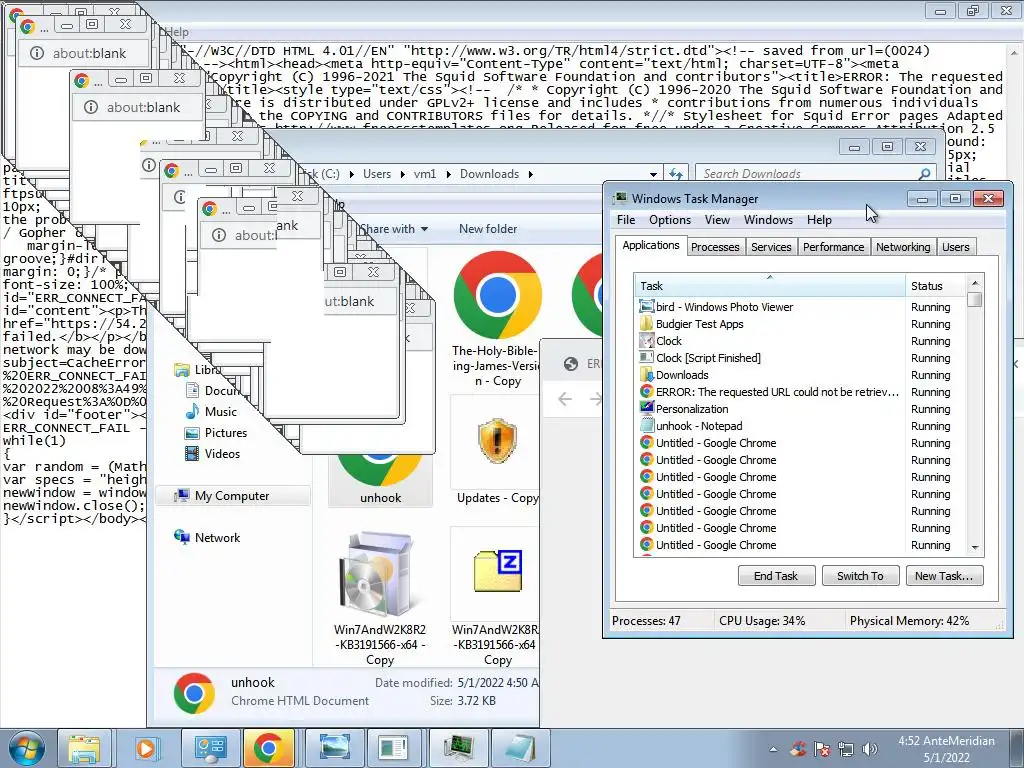Open the volume control in the system tray
This screenshot has width=1024, height=768.
coord(869,749)
